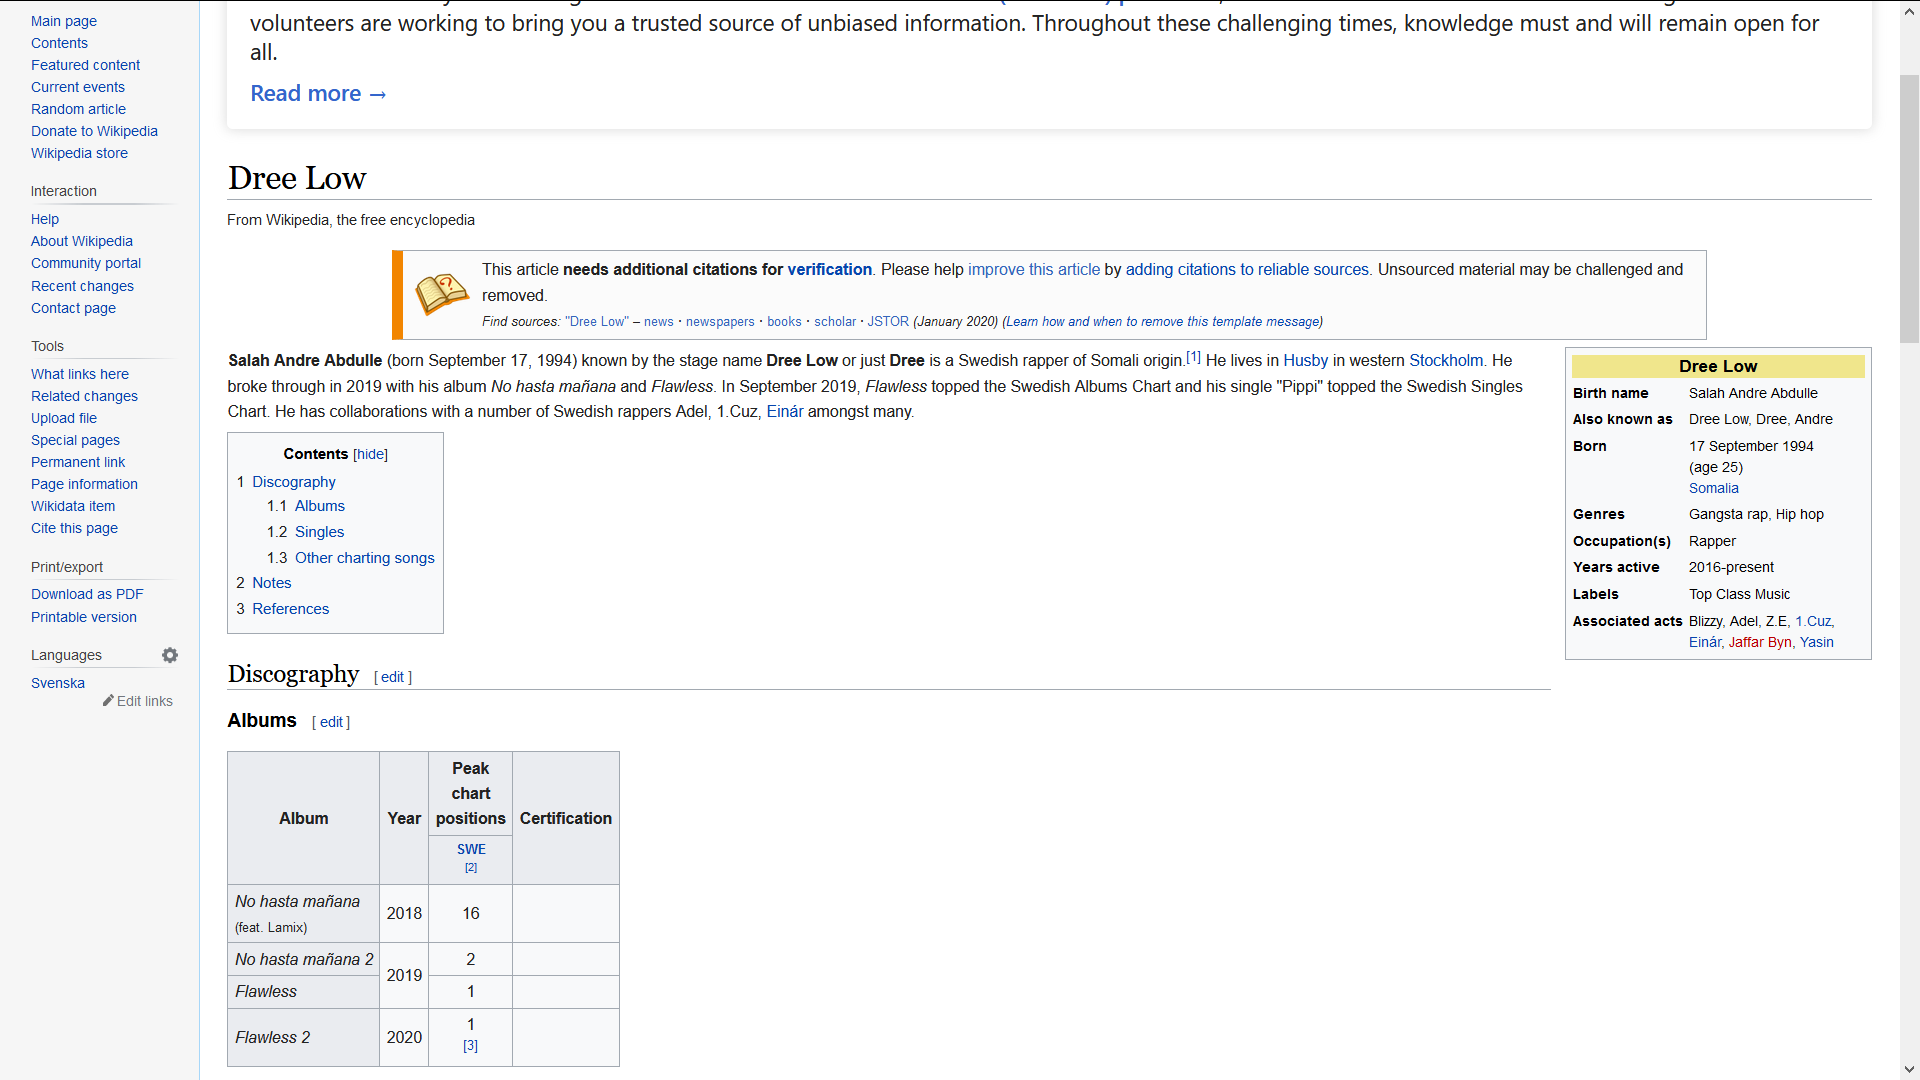Open Related changes tool
Viewport: 1920px width, 1080px height.
coord(84,396)
